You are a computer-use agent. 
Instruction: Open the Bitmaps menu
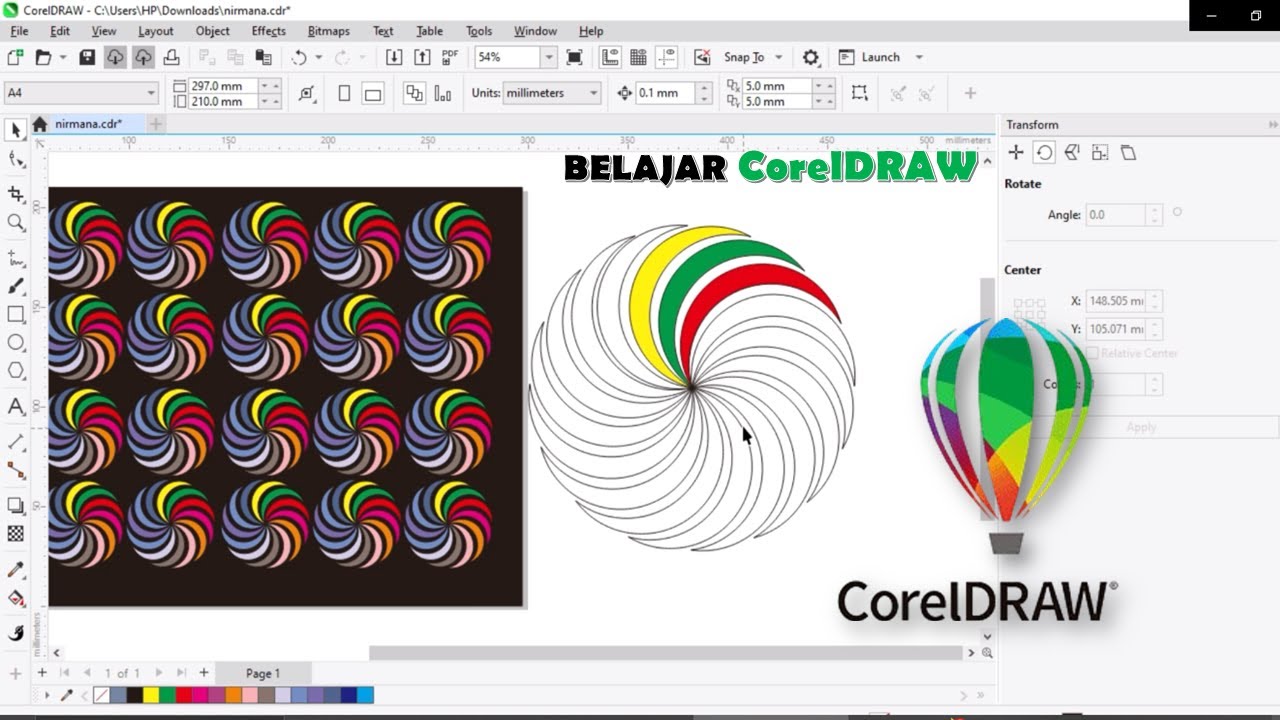coord(328,31)
